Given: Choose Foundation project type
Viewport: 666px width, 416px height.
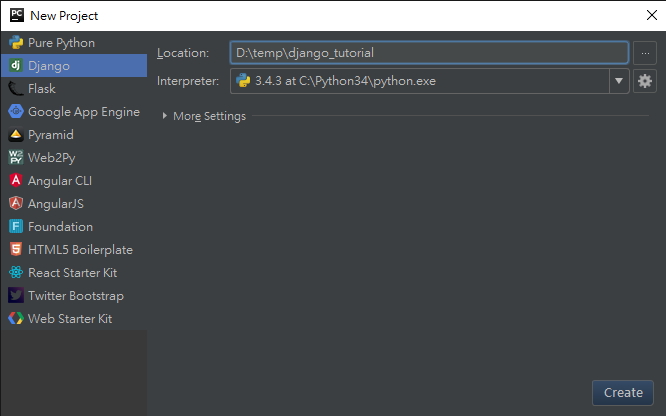Looking at the screenshot, I should click(x=74, y=226).
